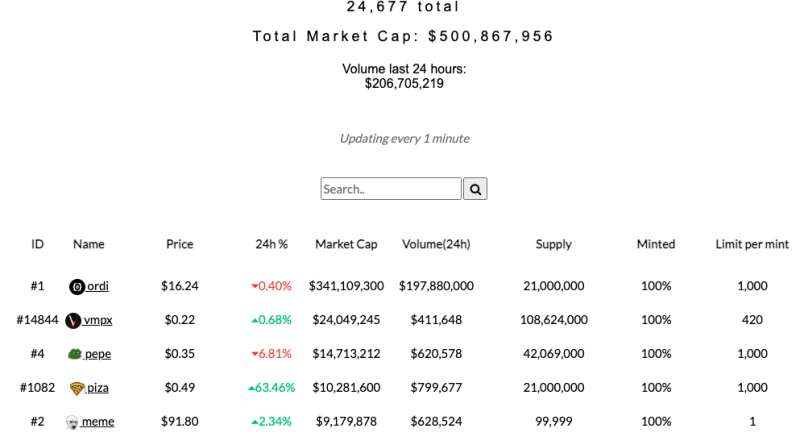Sort by the Market Cap column header

point(346,244)
